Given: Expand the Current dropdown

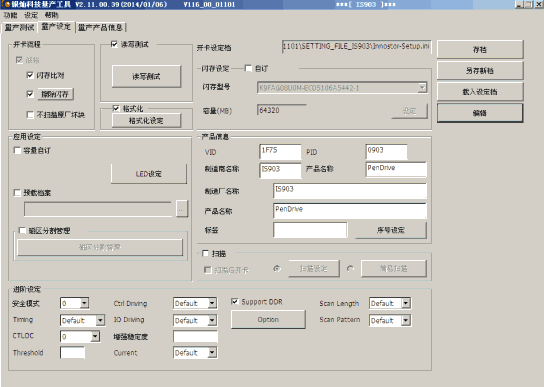Looking at the screenshot, I should click(x=212, y=353).
